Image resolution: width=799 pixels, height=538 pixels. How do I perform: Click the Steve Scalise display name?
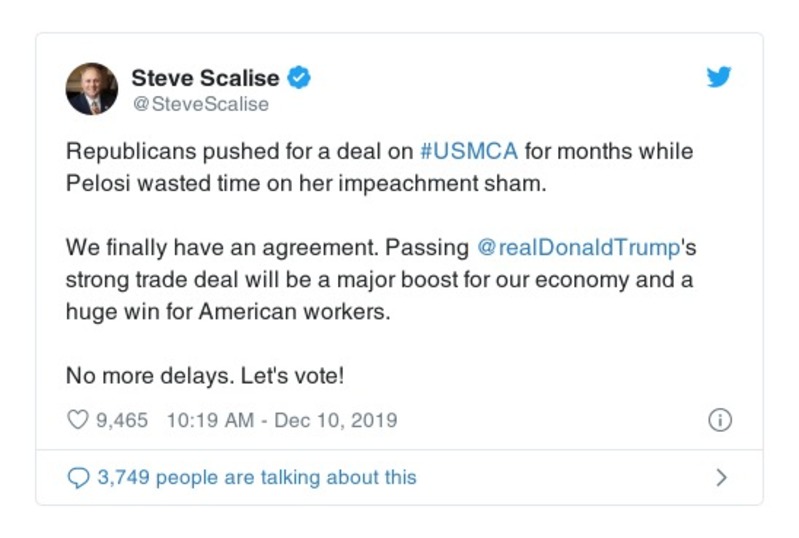pyautogui.click(x=206, y=77)
